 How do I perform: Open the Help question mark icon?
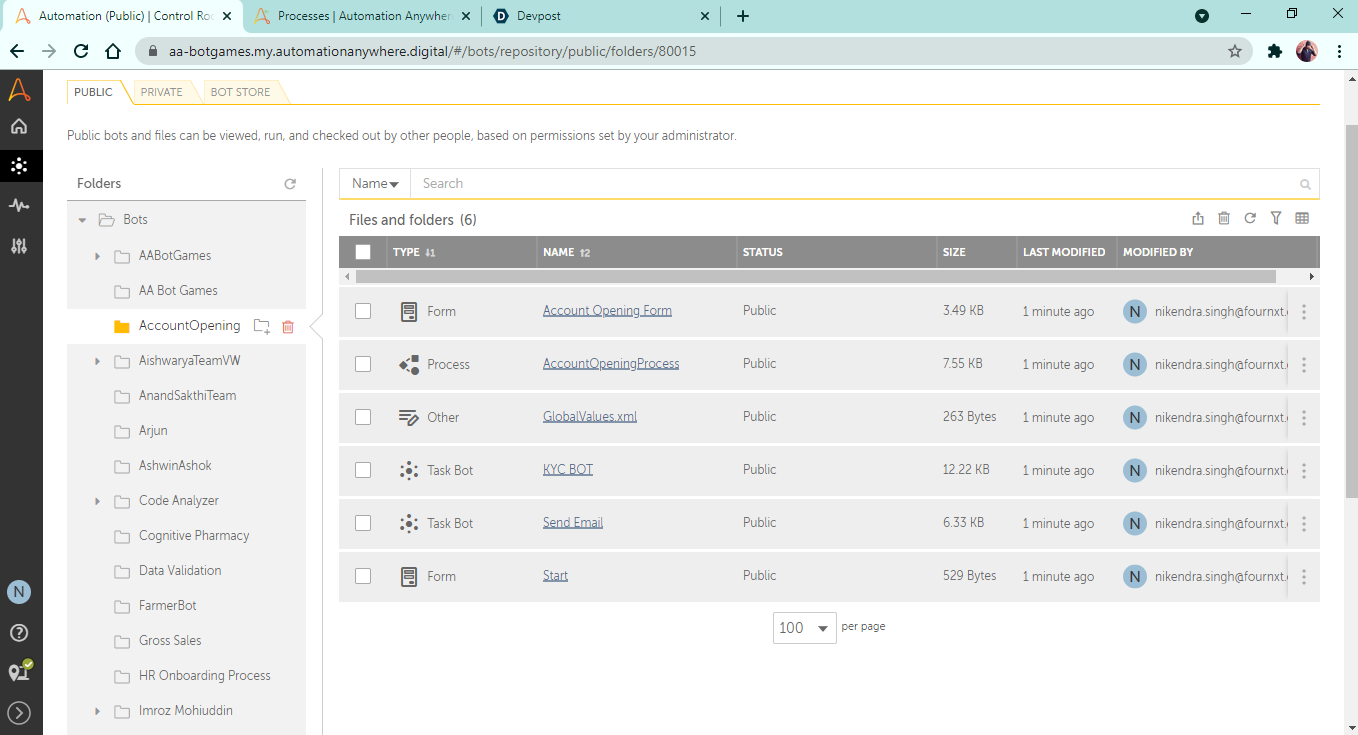[x=19, y=633]
